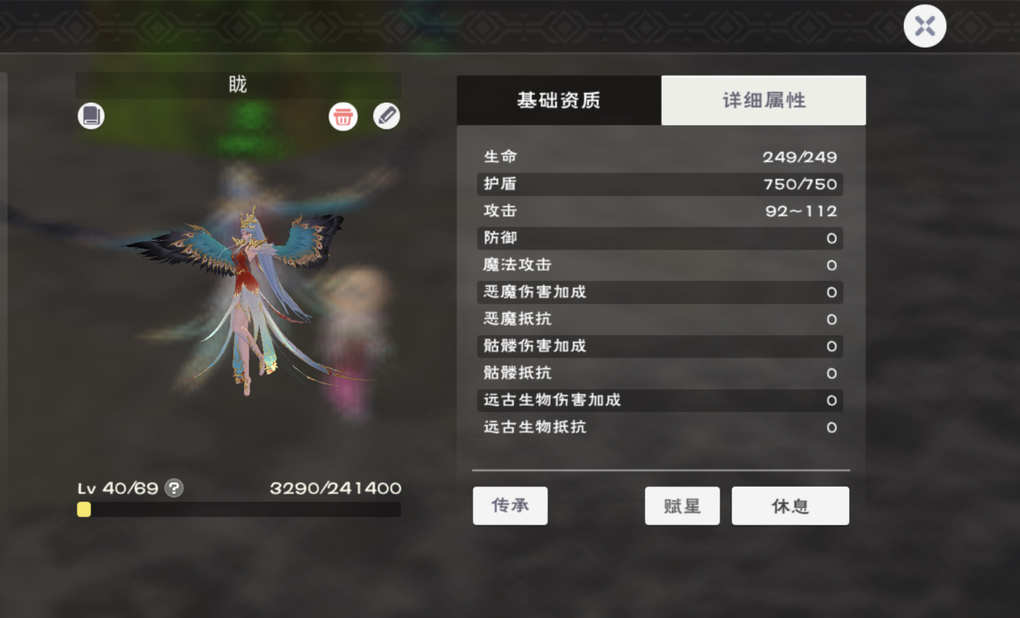The height and width of the screenshot is (618, 1020).
Task: Select the 恶魔伤害加成 attribute row
Action: point(660,292)
